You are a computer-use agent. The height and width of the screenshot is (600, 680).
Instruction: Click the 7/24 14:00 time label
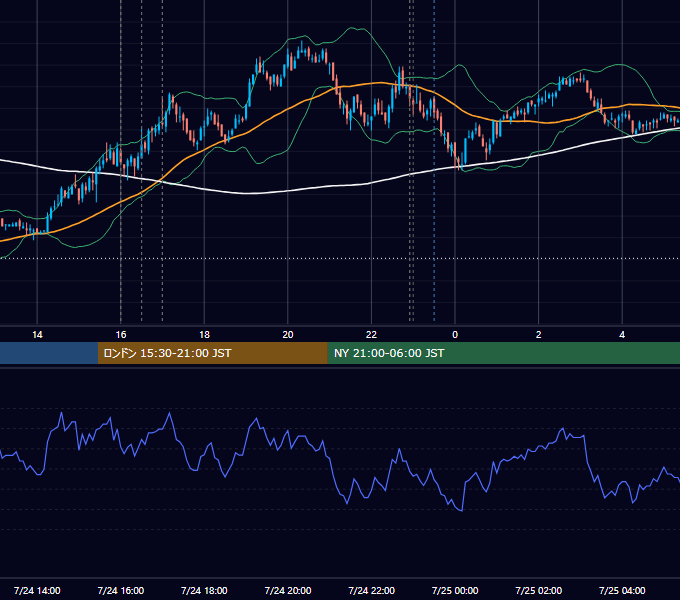point(37,590)
